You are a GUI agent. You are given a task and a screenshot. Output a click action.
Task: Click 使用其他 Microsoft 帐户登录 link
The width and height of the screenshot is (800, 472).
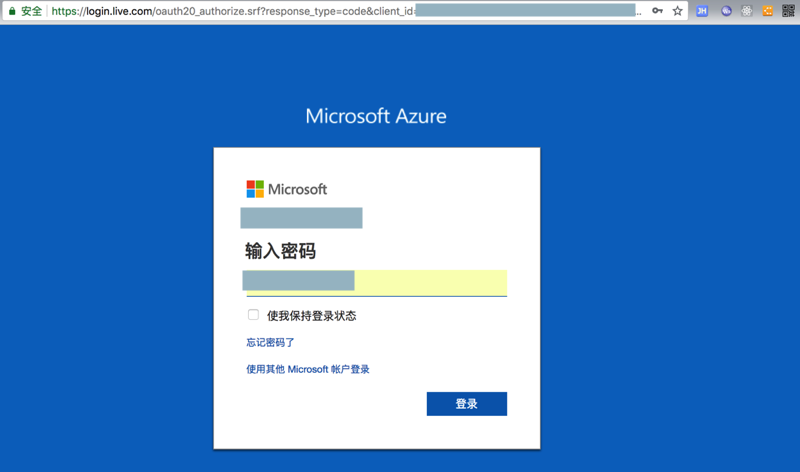point(308,369)
